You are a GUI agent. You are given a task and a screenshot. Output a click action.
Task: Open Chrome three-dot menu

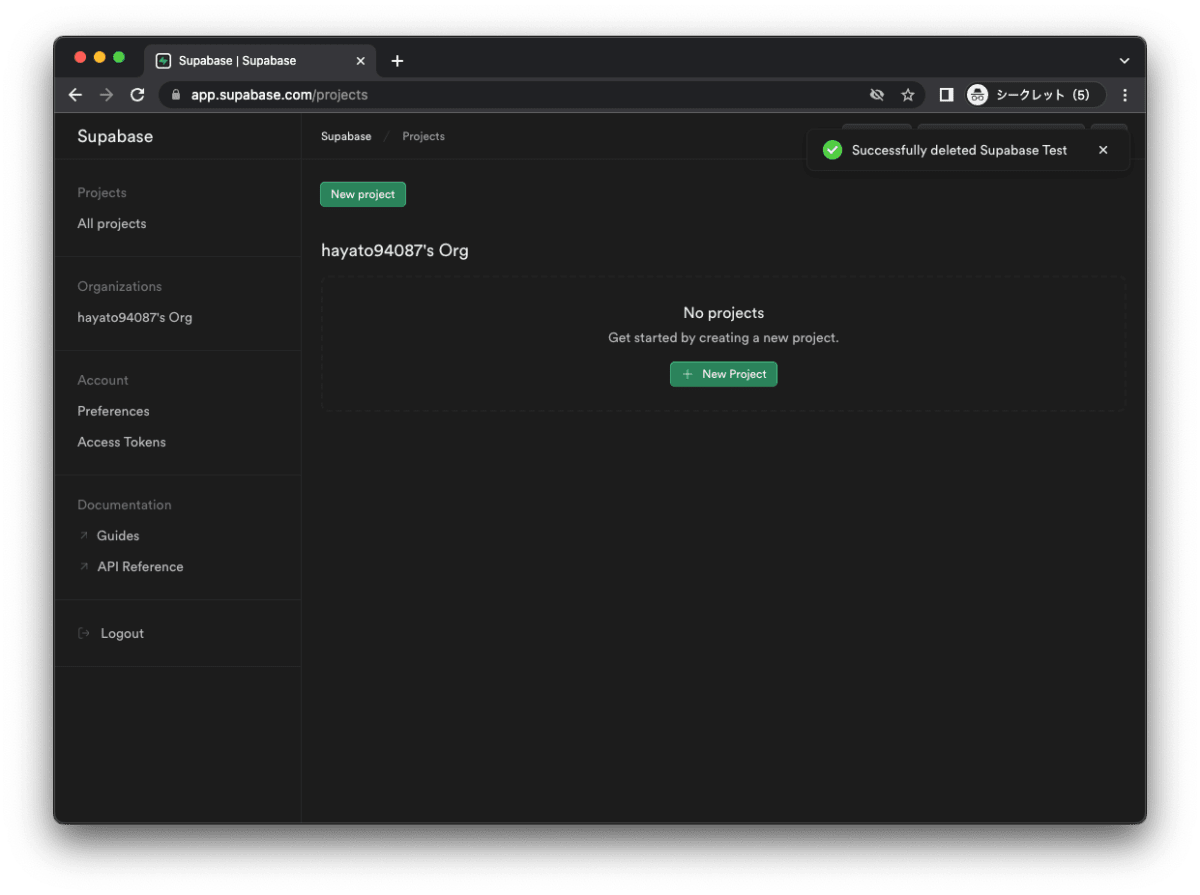pos(1125,95)
